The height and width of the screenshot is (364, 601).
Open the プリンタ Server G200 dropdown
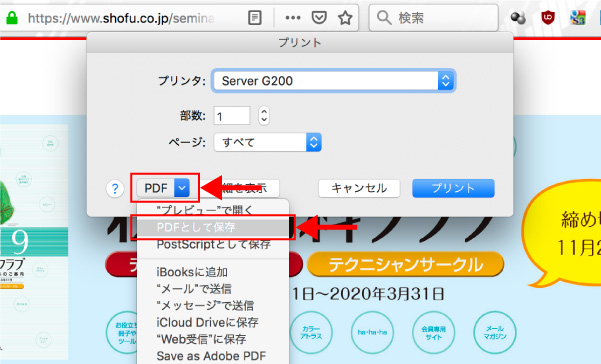[x=333, y=81]
